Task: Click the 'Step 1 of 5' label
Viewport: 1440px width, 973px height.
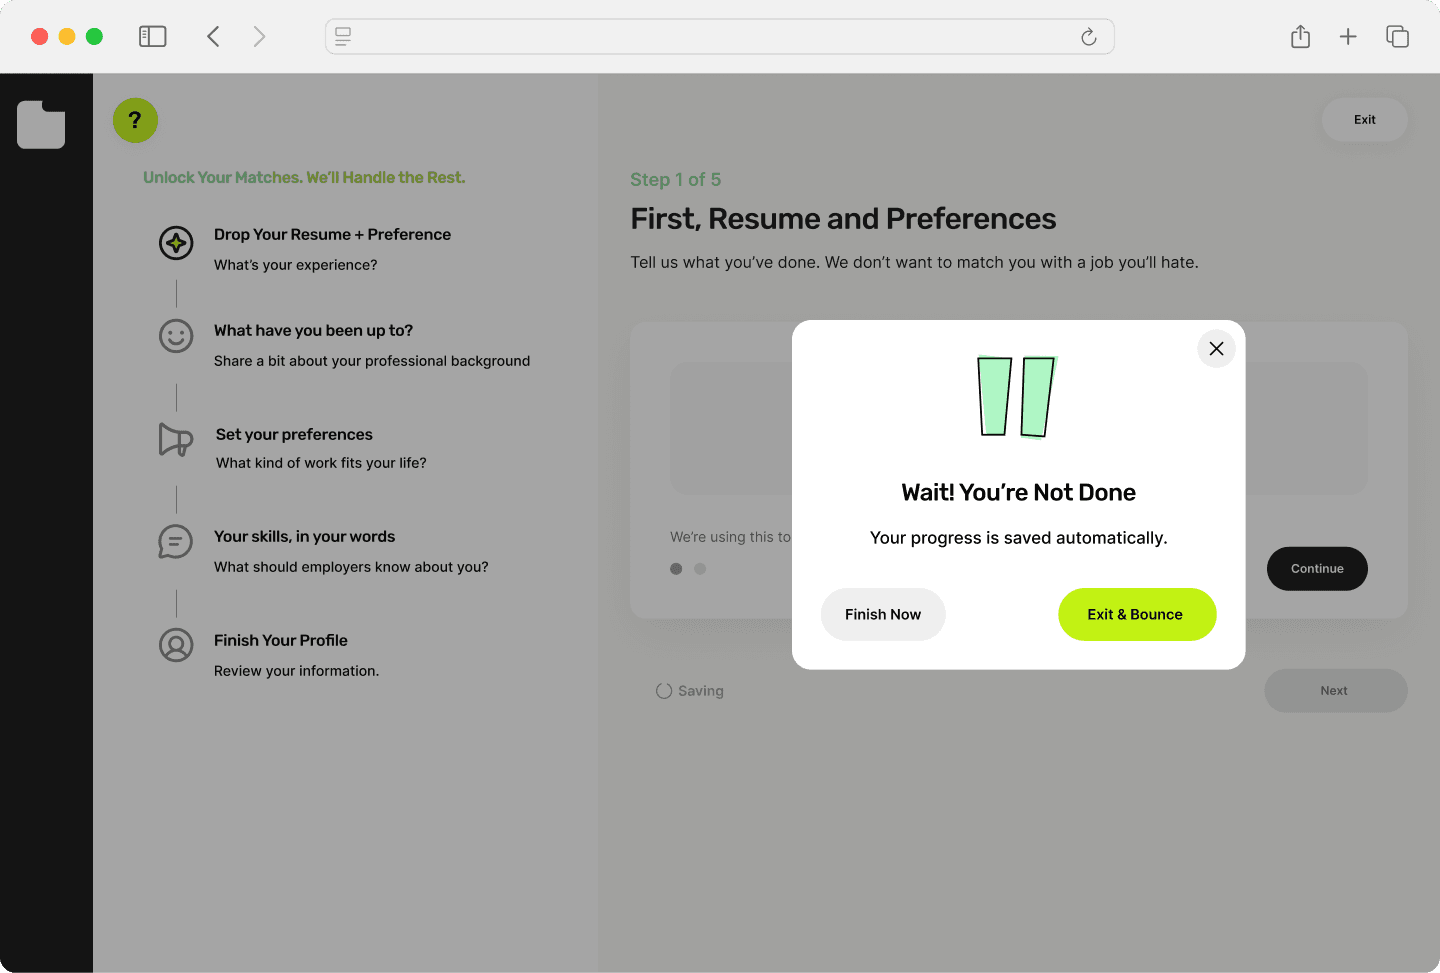Action: coord(675,180)
